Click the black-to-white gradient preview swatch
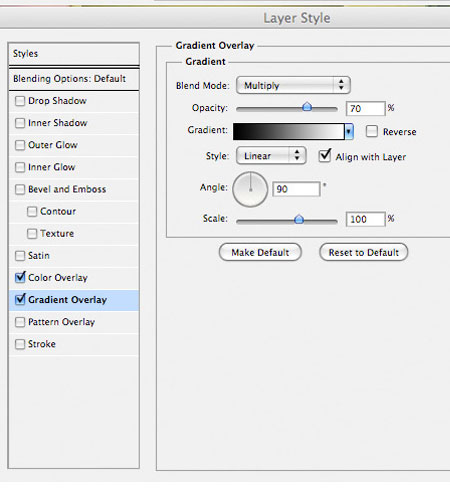Screen dimensions: 450x500 [289, 132]
